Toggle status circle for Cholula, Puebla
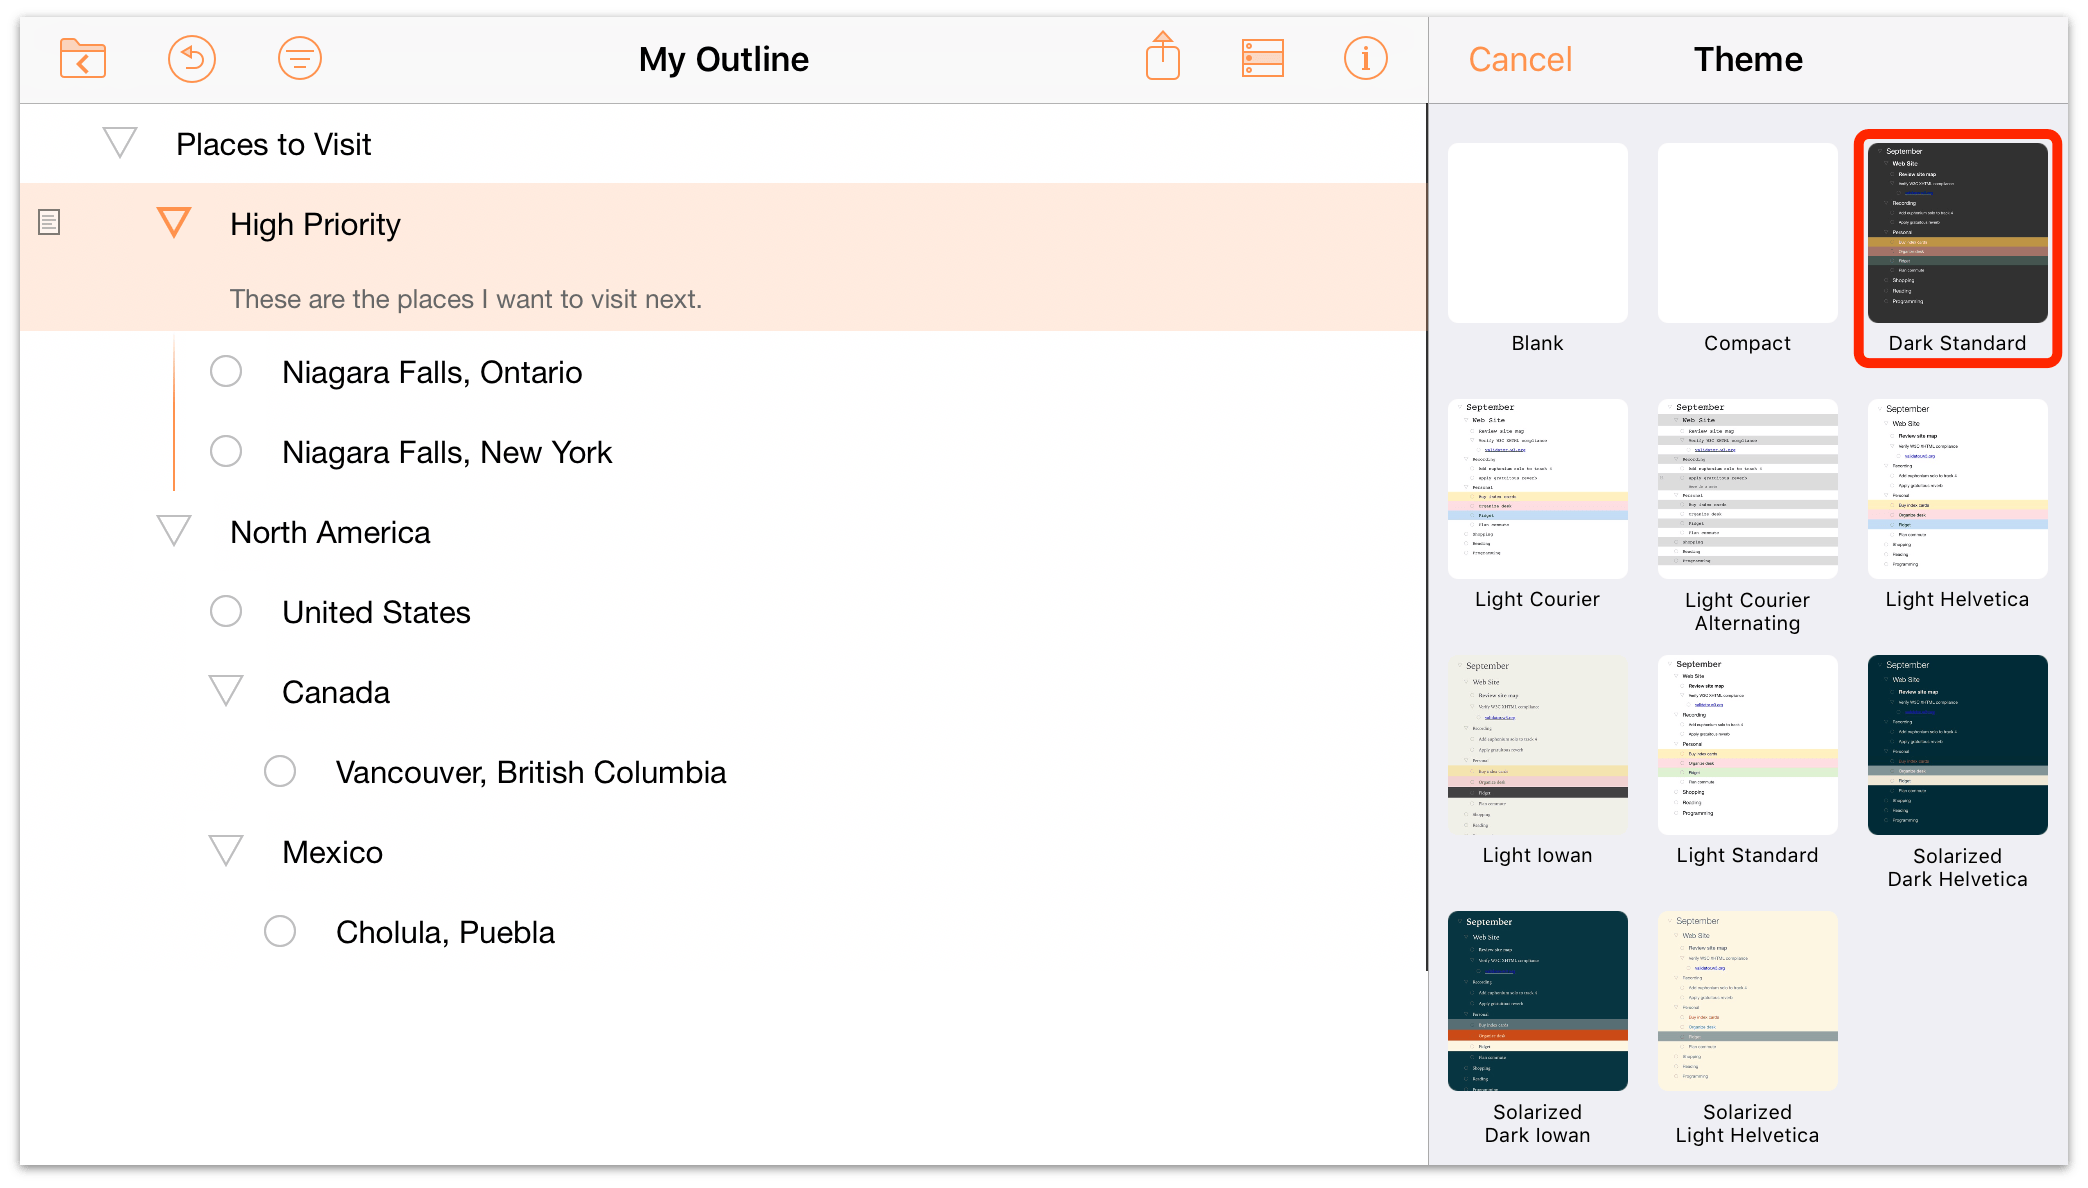 click(280, 931)
